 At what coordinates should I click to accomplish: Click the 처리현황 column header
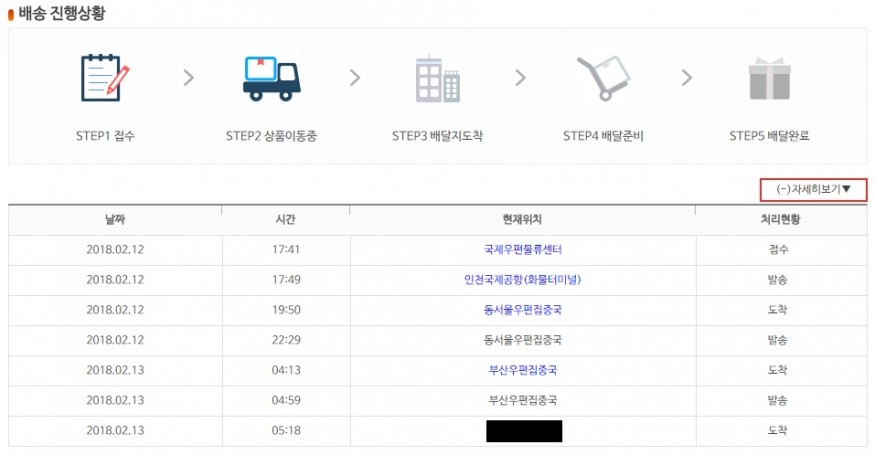(778, 219)
